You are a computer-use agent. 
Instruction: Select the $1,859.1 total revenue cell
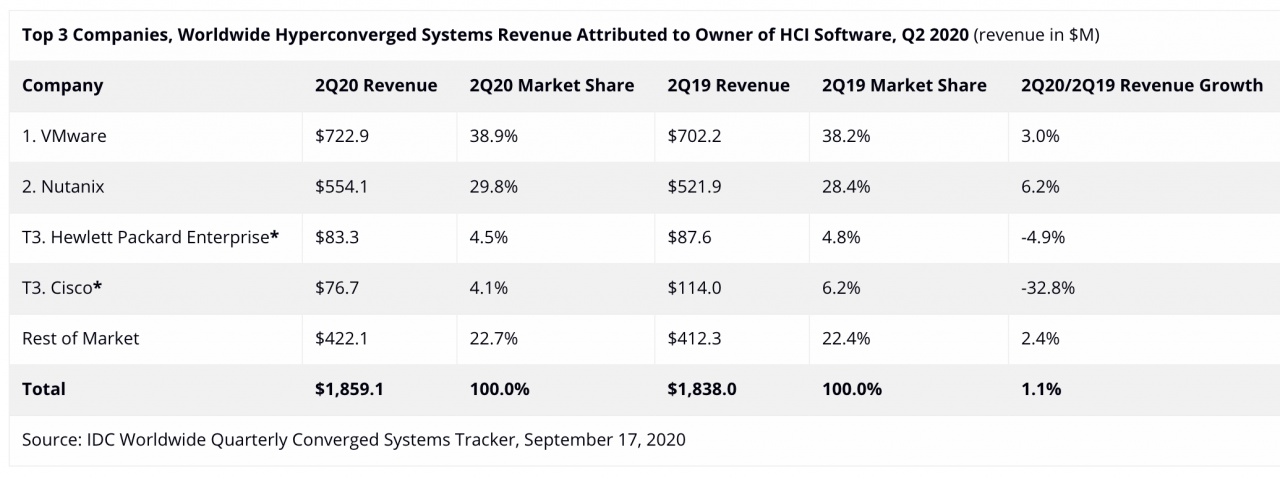[x=350, y=389]
